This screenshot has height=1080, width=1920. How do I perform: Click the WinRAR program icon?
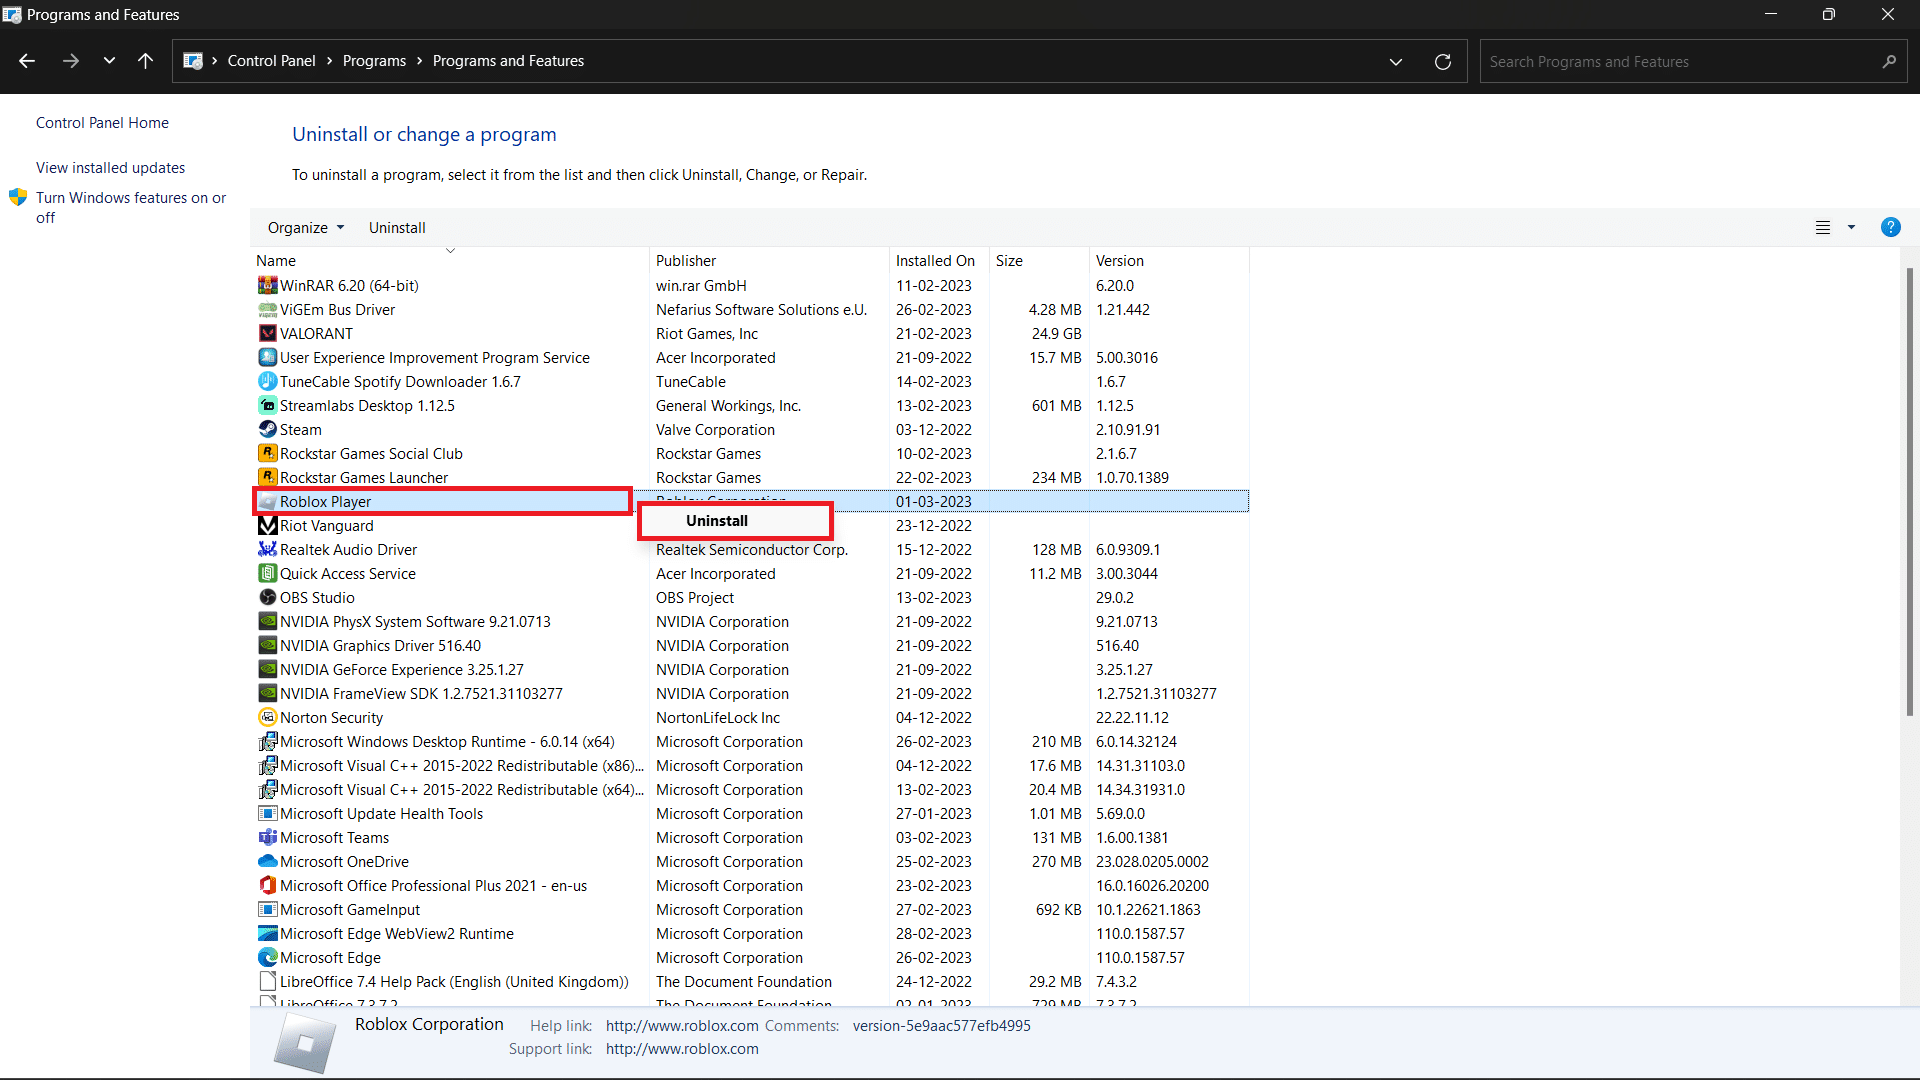pyautogui.click(x=267, y=286)
